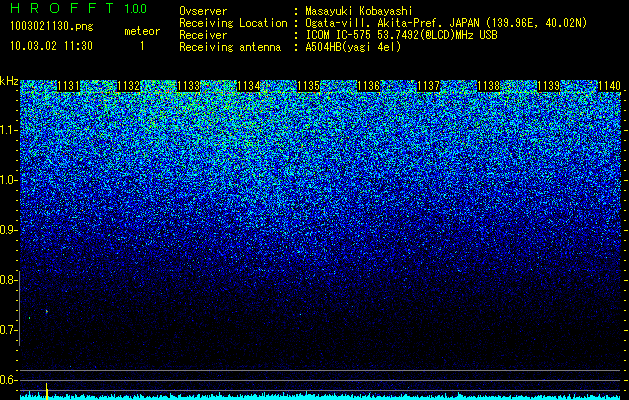Click time marker 1140
The height and width of the screenshot is (400, 629).
[x=609, y=86]
